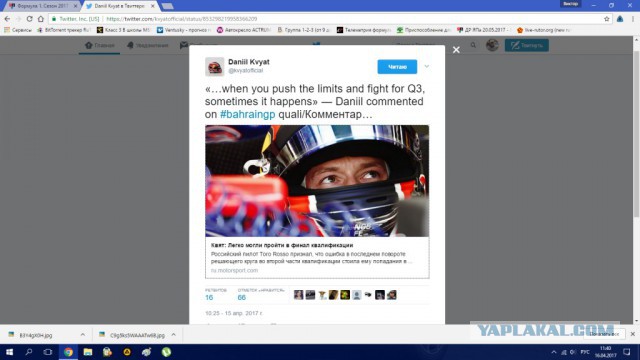View the 66 likes count
This screenshot has width=640, height=360.
pyautogui.click(x=242, y=298)
